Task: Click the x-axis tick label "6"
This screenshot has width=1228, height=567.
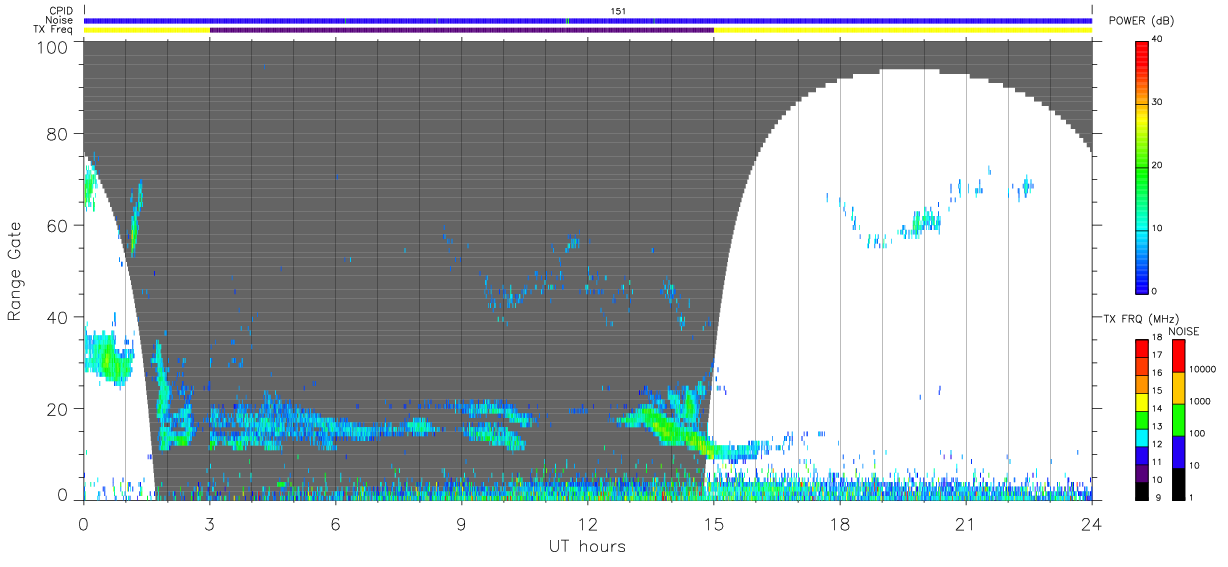Action: pyautogui.click(x=336, y=524)
